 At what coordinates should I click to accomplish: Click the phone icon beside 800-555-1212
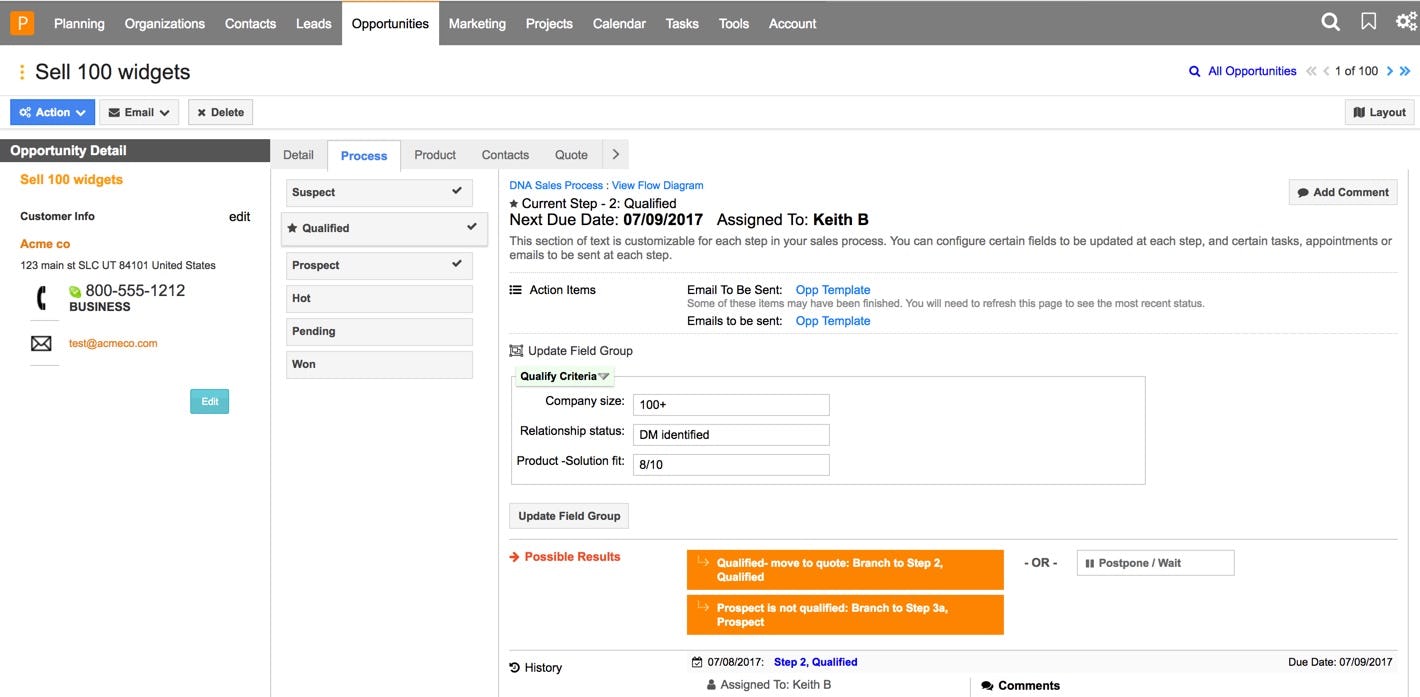point(41,298)
